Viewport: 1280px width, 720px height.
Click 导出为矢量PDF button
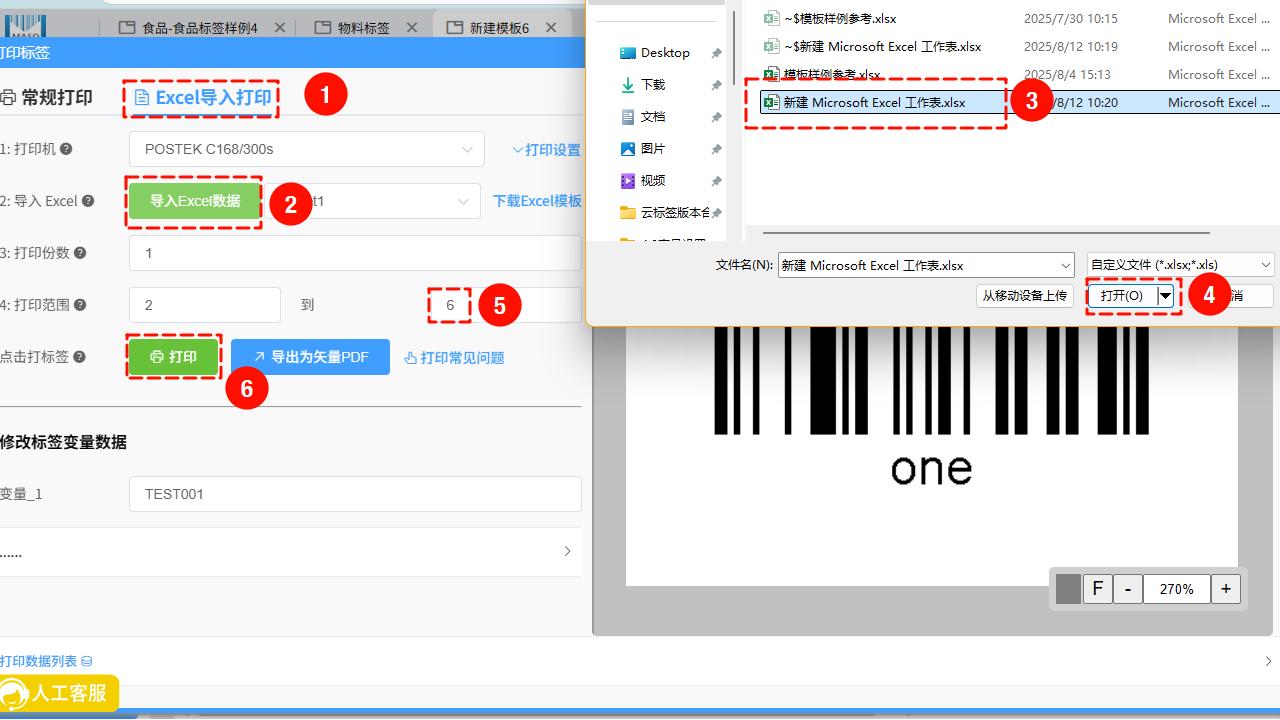[x=310, y=357]
